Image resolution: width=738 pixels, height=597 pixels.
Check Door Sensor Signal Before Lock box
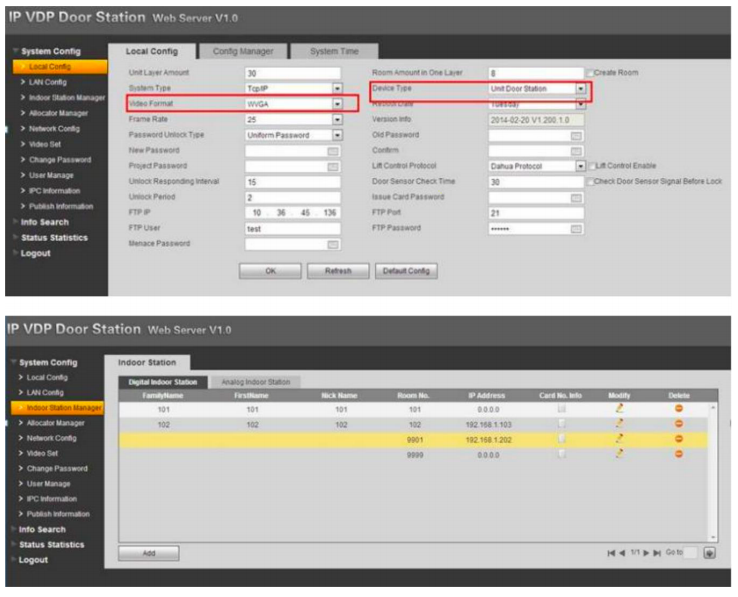tap(591, 182)
